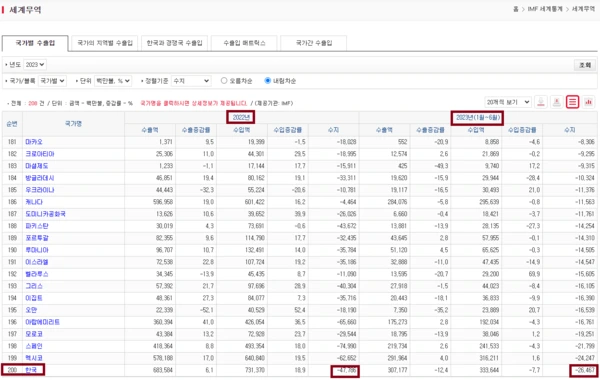Click the 2023년(1월~6월) group header
The width and height of the screenshot is (600, 380).
477,117
